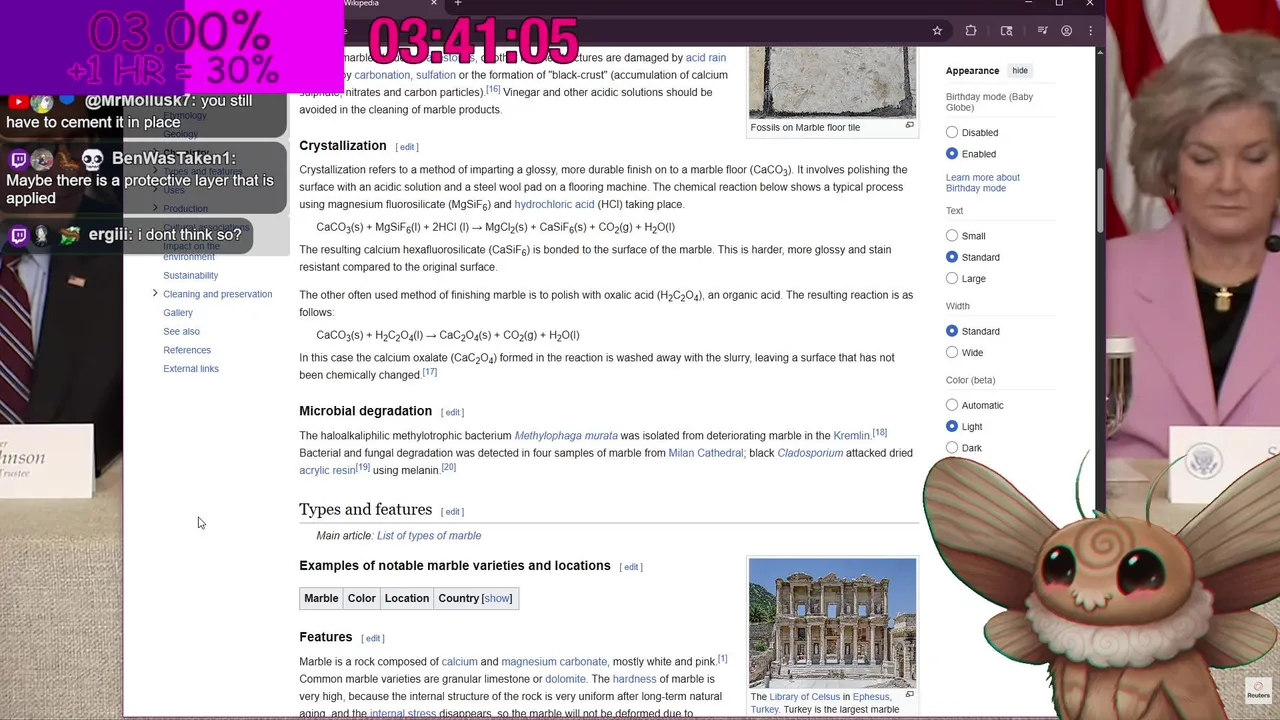Select Standard width option
Viewport: 1280px width, 720px height.
(952, 331)
